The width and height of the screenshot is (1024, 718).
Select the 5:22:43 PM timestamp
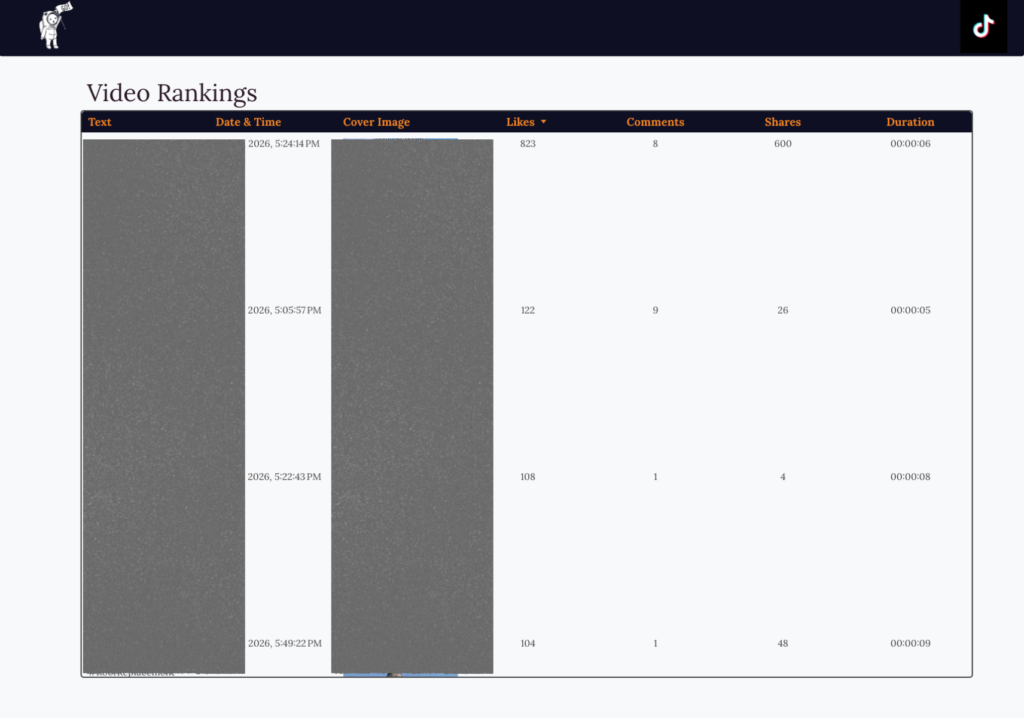click(284, 477)
